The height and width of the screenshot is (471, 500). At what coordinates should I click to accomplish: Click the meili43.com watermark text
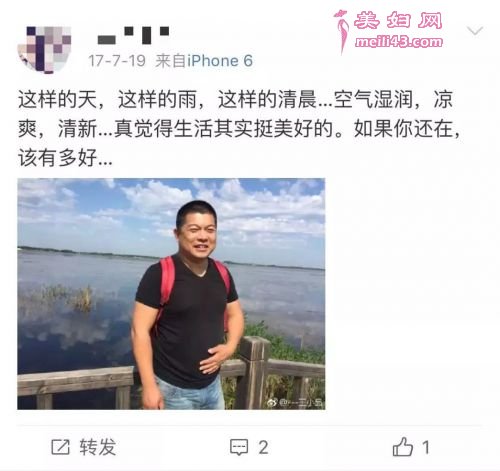coord(399,42)
